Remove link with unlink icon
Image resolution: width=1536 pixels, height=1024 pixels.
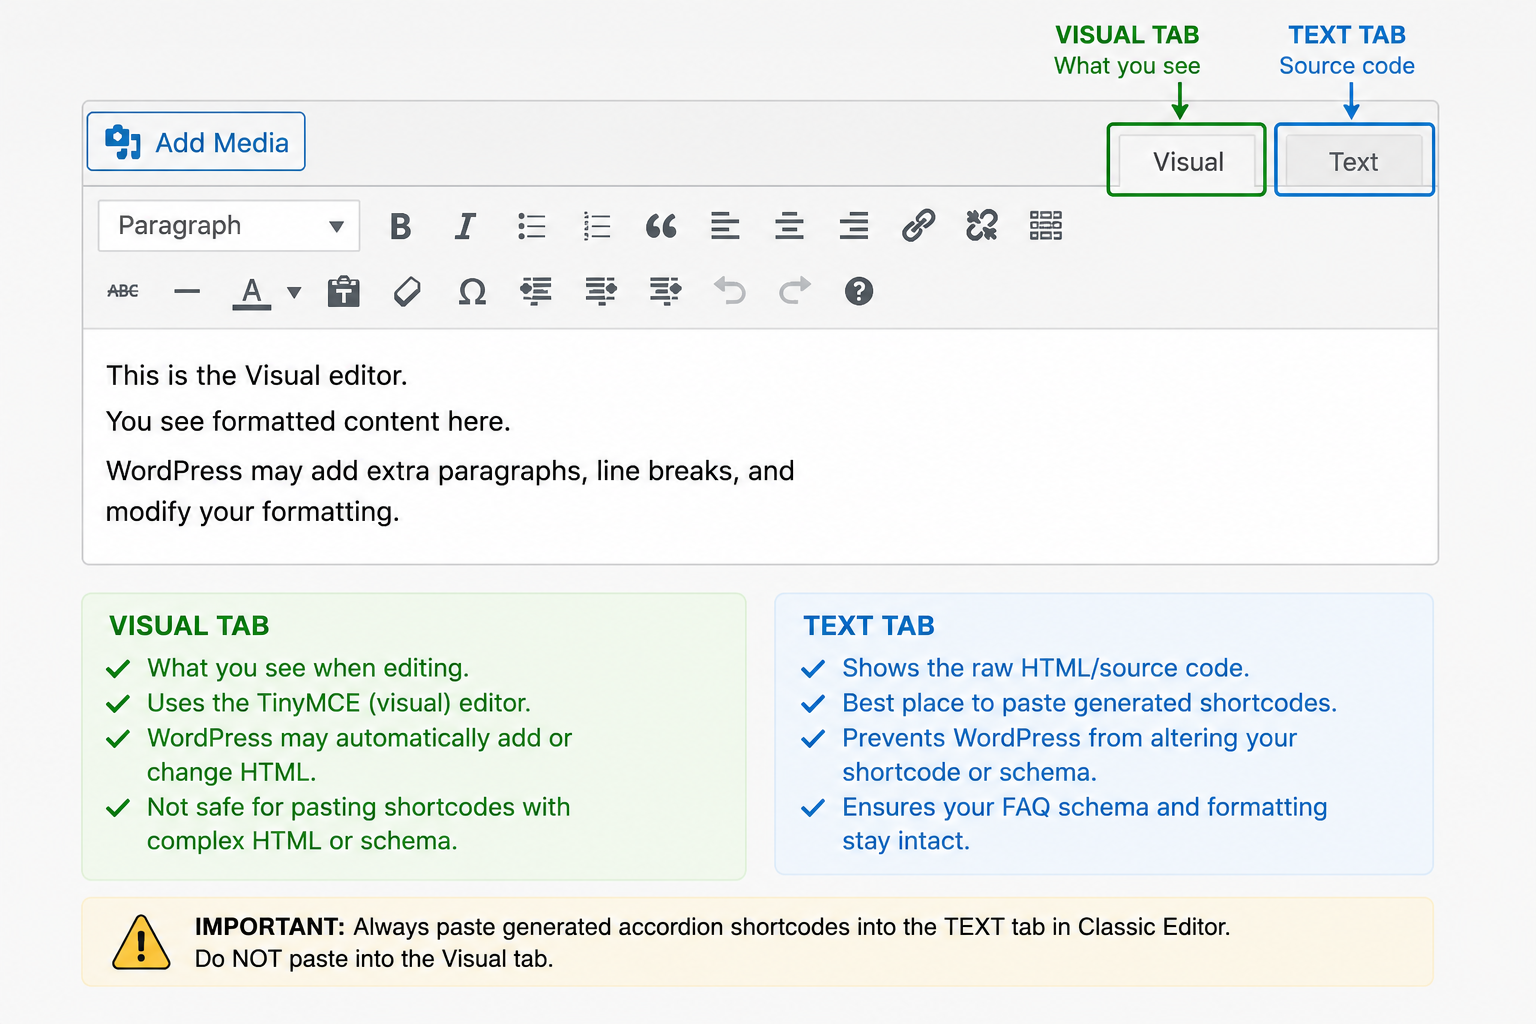(982, 226)
